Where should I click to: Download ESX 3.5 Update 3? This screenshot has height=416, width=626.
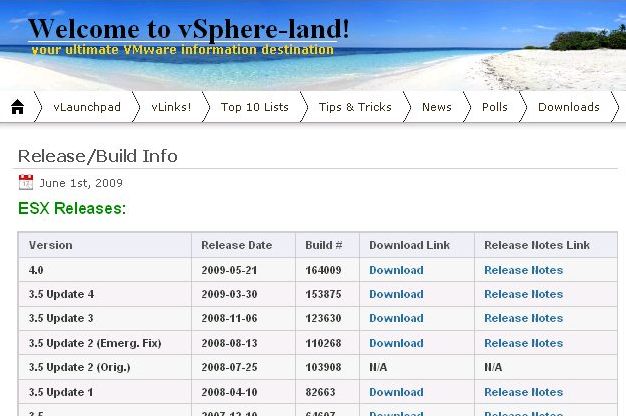[396, 318]
